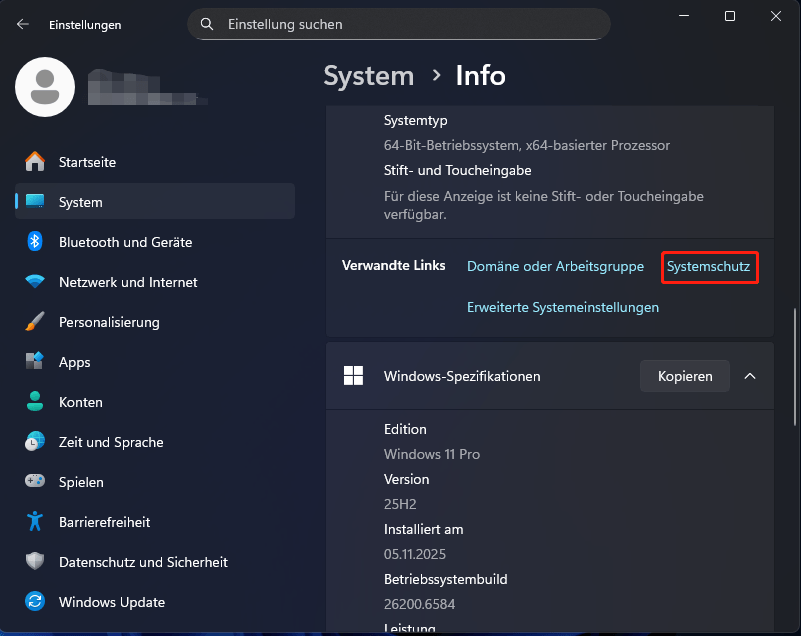801x636 pixels.
Task: Open Startseite in the sidebar
Action: click(155, 162)
